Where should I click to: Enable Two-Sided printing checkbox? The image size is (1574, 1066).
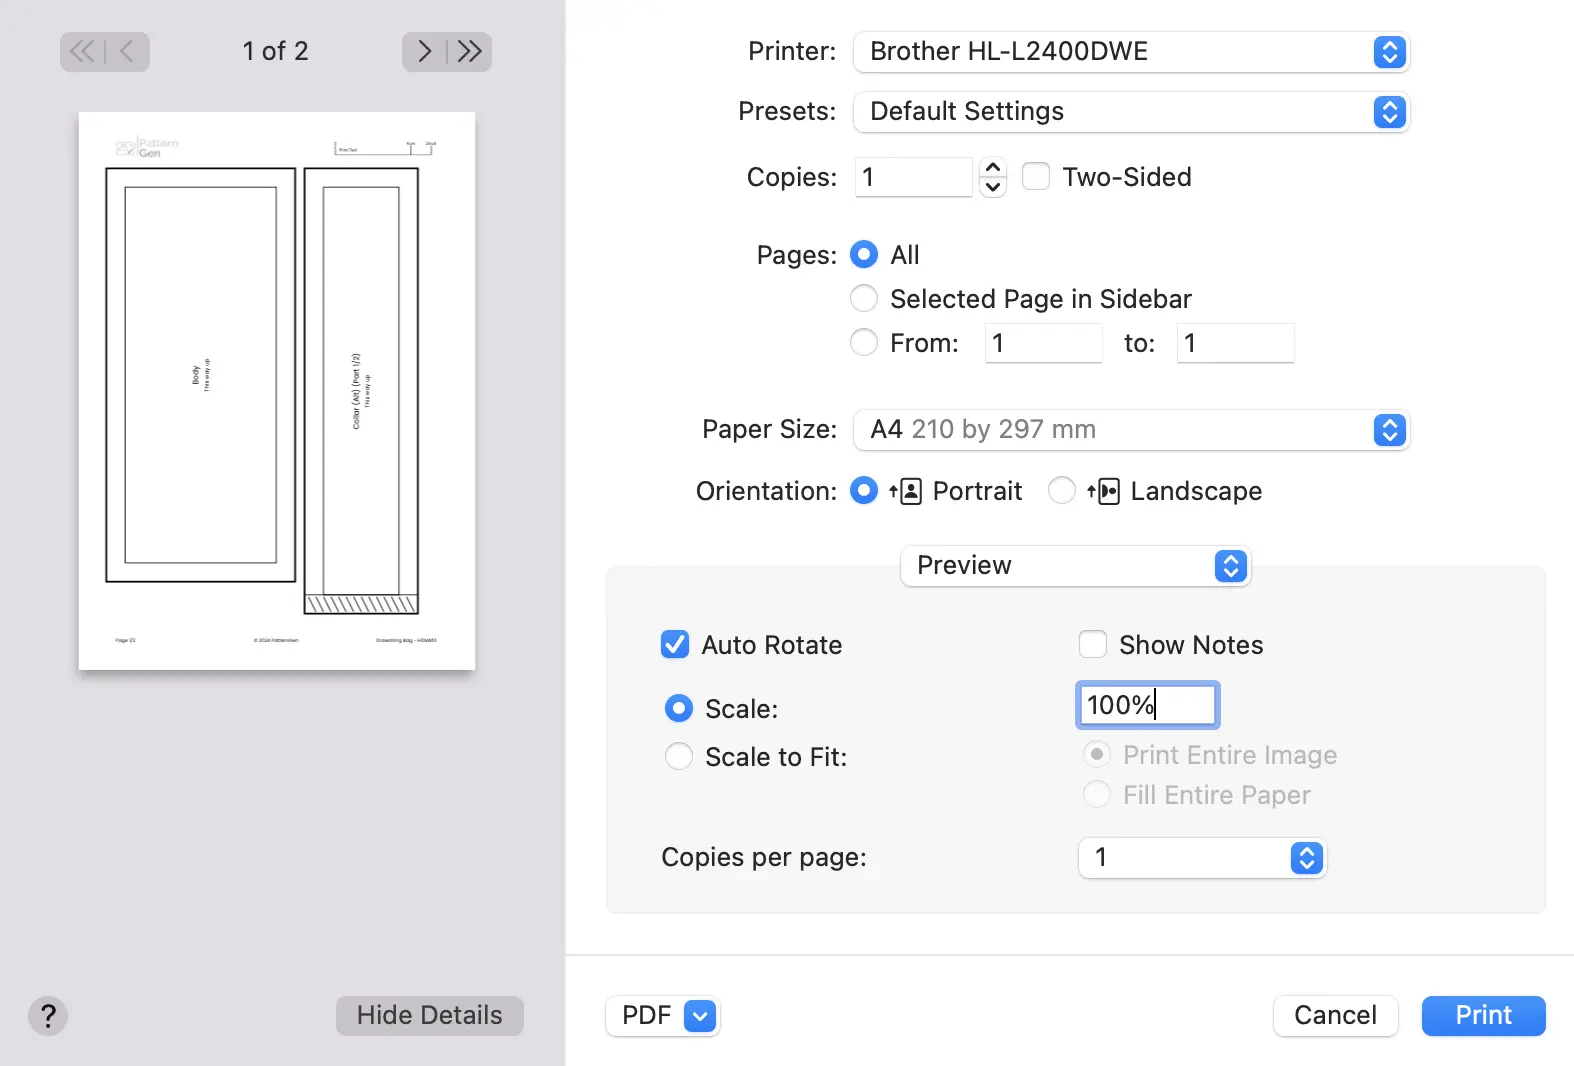(1036, 177)
